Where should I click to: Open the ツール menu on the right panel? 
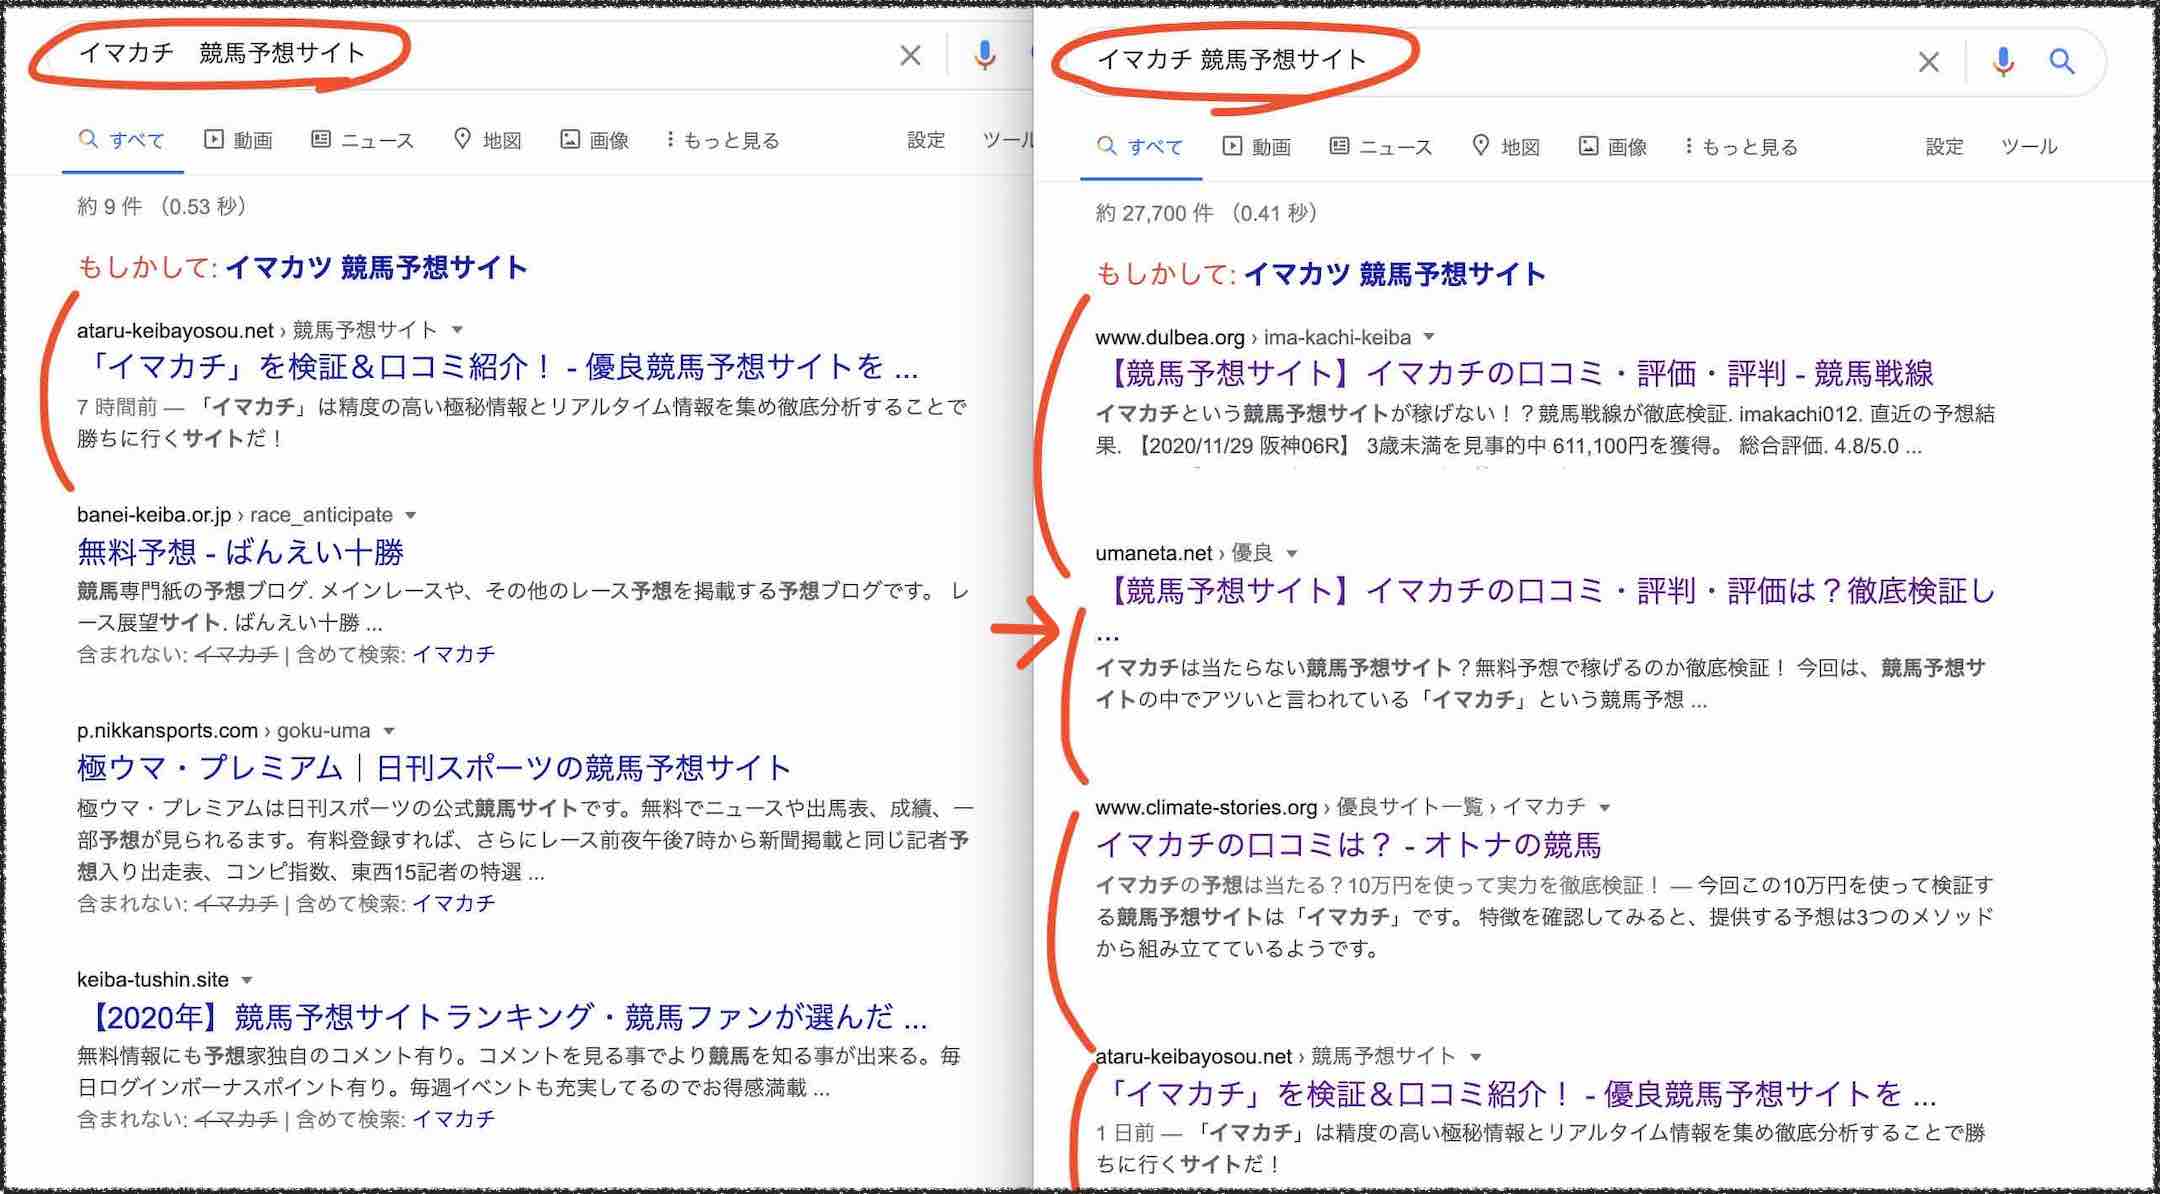2031,146
